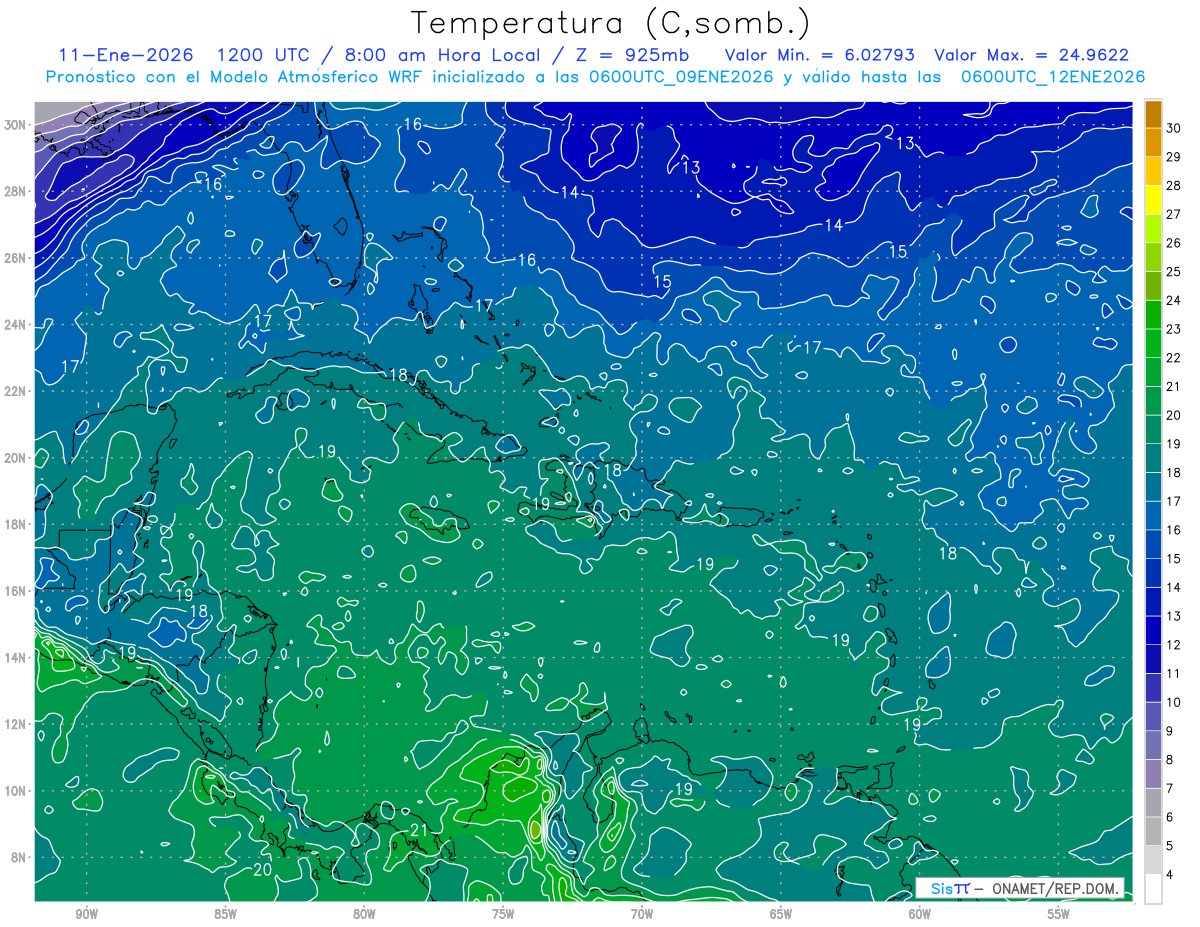Viewport: 1200px width, 927px height.
Task: Click the '18N' latitude axis label
Action: (16, 524)
